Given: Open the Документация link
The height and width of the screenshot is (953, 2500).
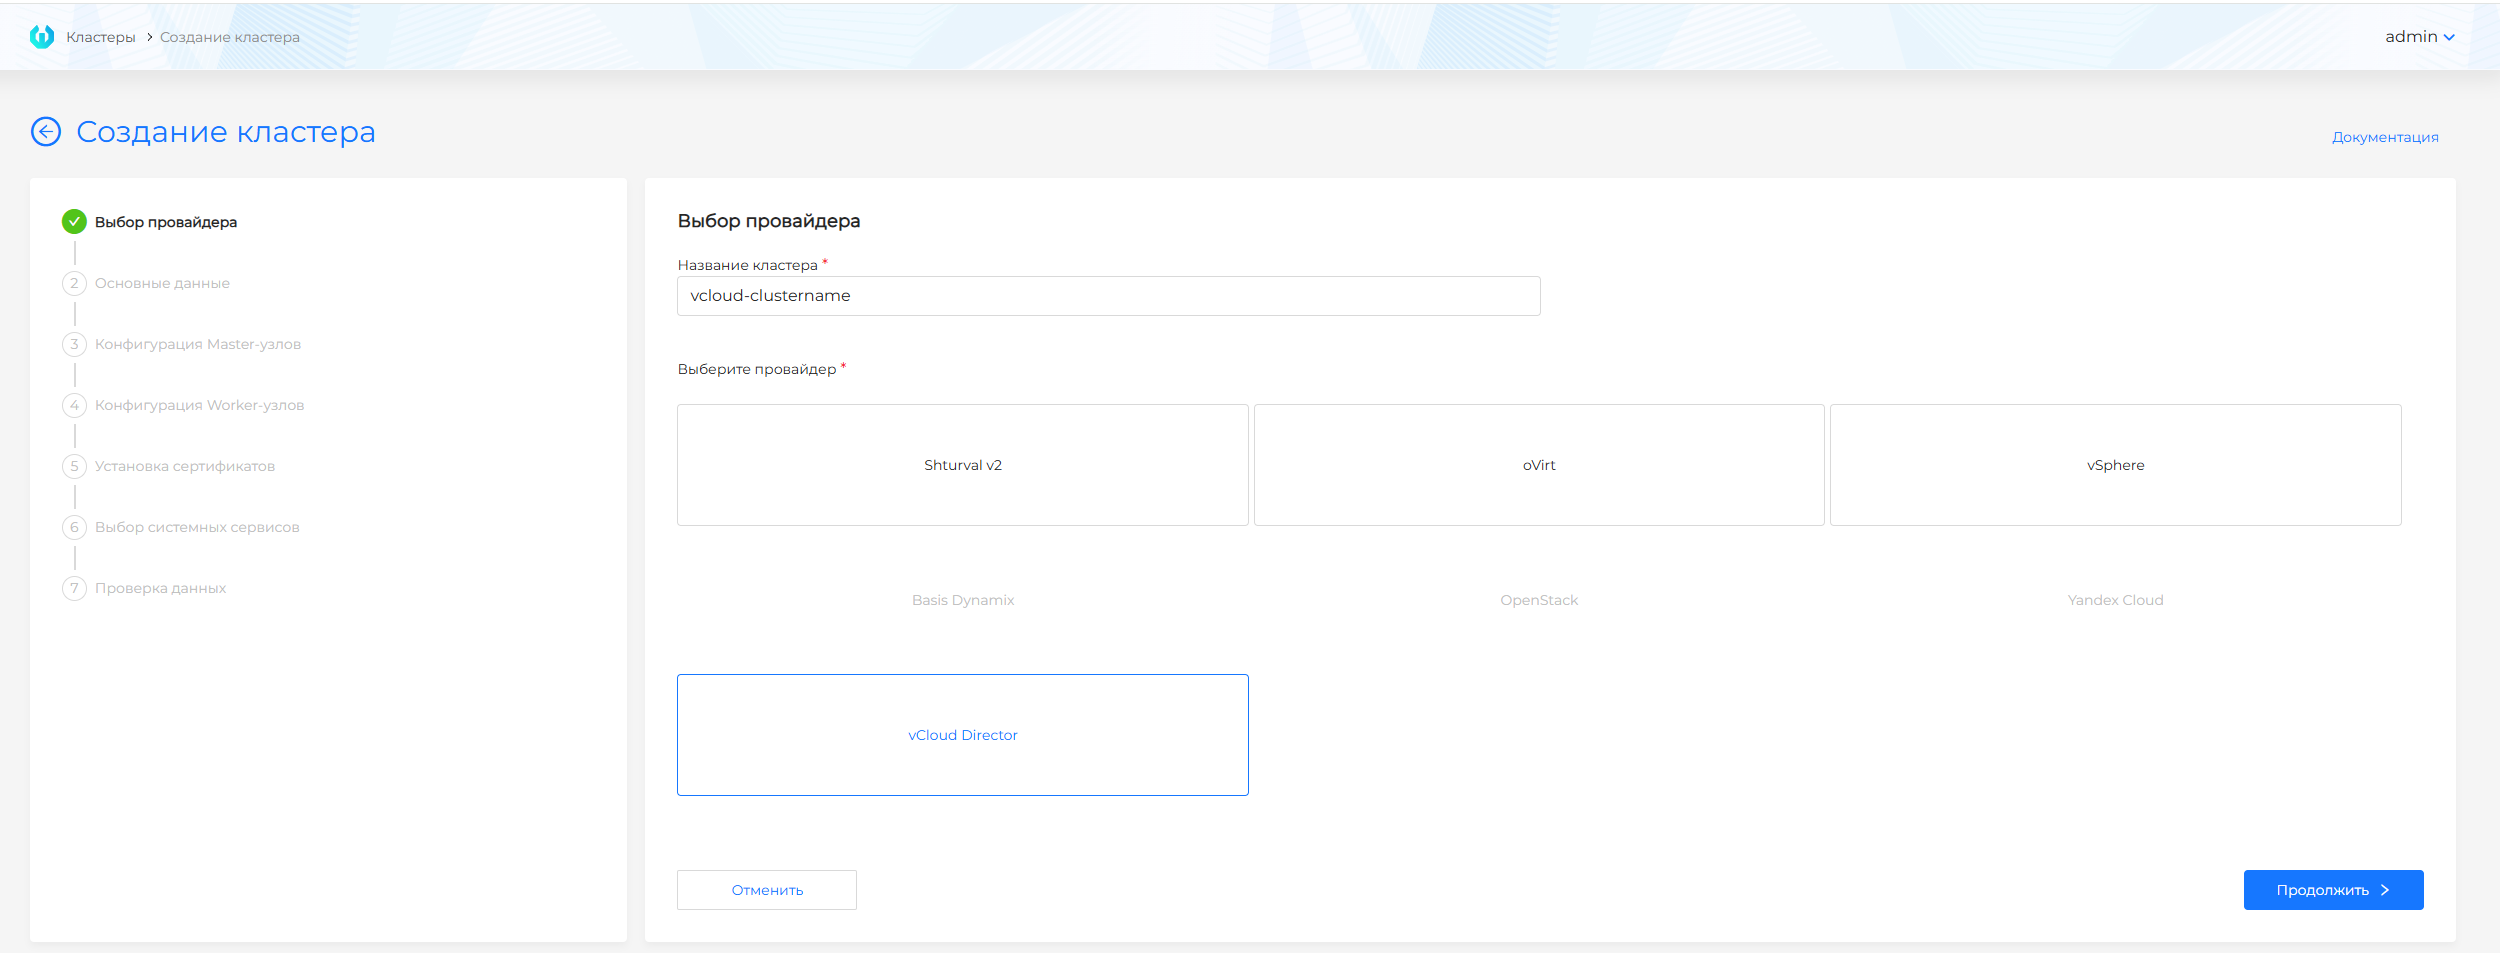Looking at the screenshot, I should point(2385,137).
